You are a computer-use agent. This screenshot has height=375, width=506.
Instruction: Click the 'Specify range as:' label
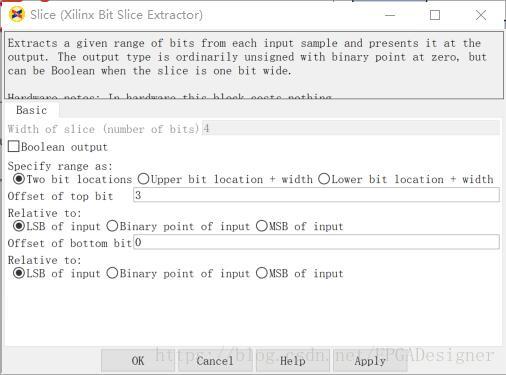tap(60, 166)
